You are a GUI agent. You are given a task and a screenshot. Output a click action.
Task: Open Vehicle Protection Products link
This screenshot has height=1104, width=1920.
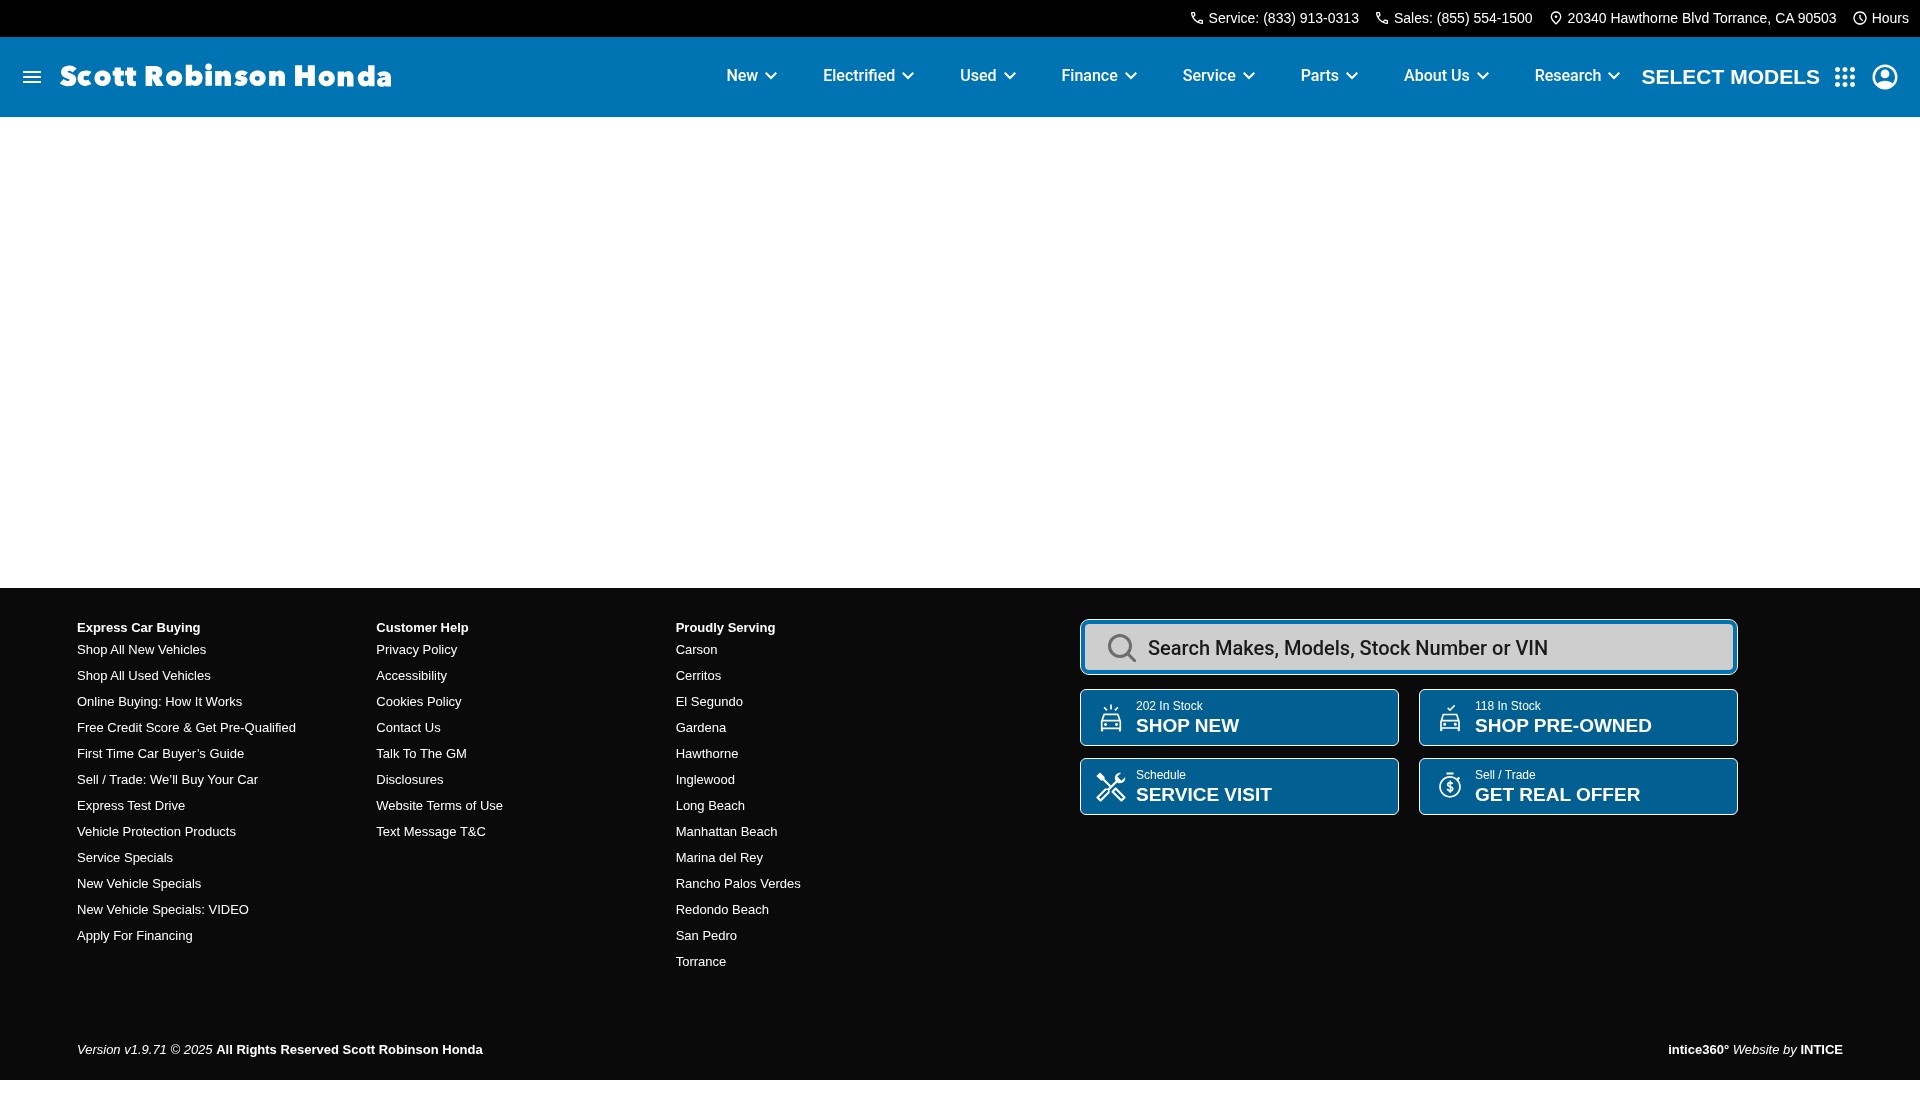[156, 832]
